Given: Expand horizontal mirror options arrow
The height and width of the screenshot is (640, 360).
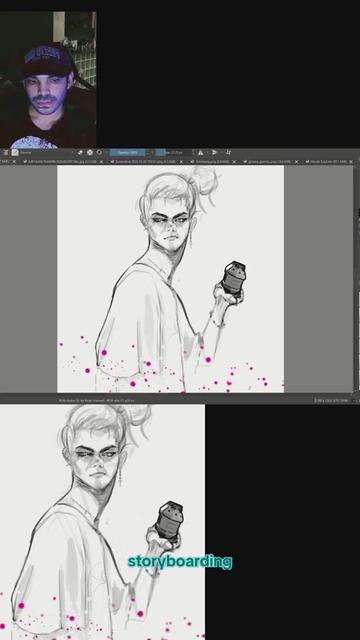Looking at the screenshot, I should click(x=207, y=152).
